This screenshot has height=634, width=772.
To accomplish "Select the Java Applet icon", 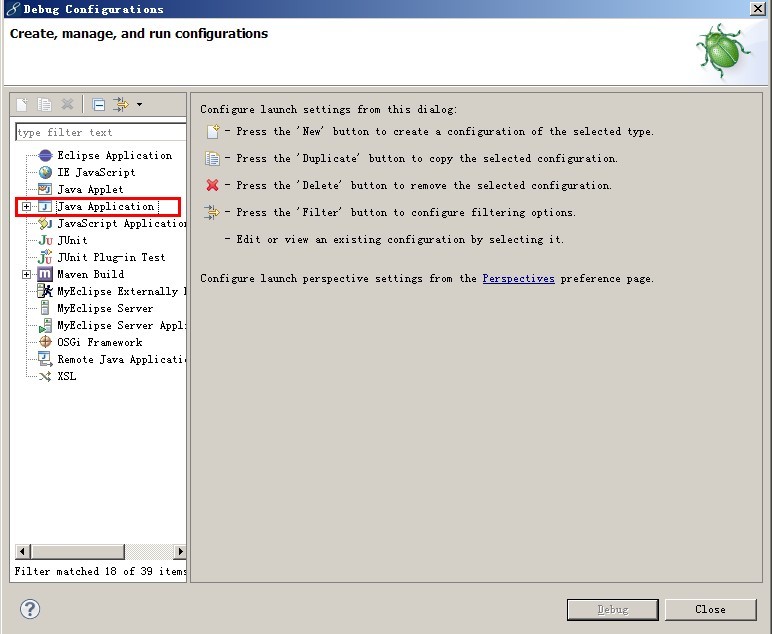I will (x=45, y=189).
